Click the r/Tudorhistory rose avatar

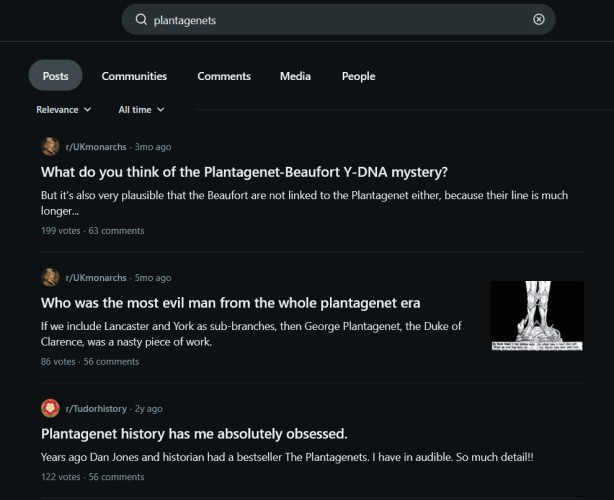pos(50,409)
